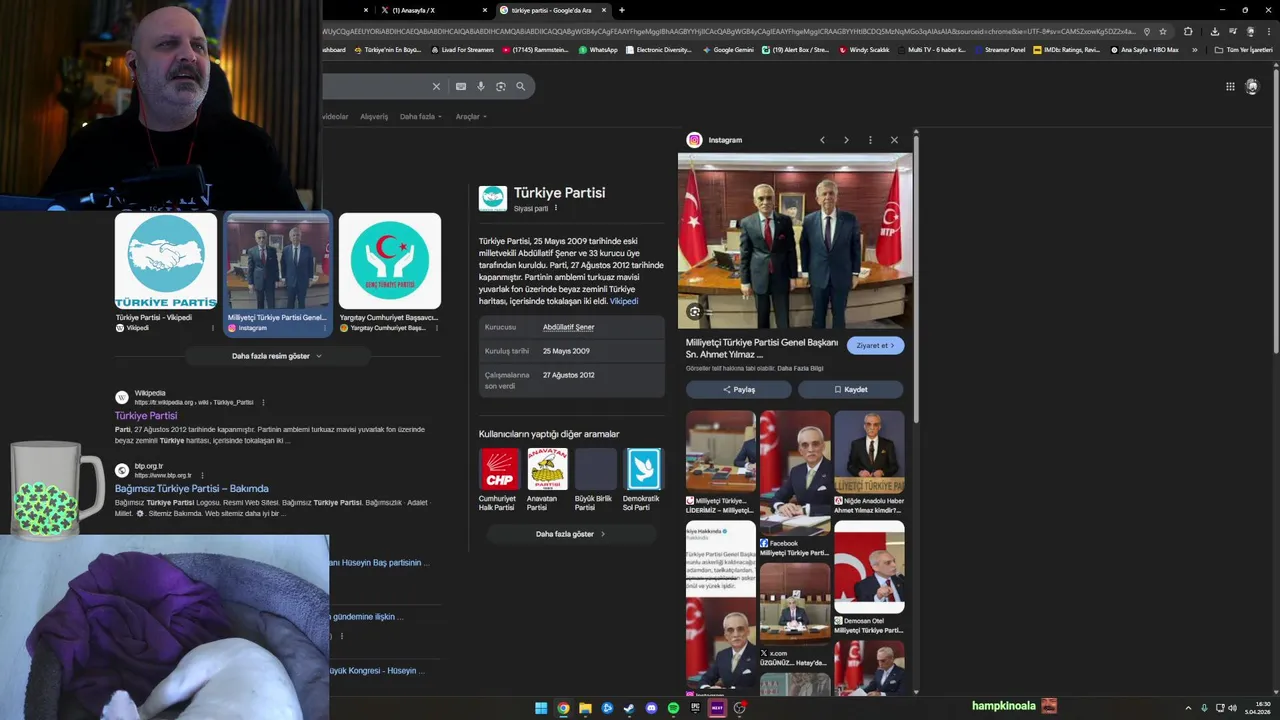This screenshot has height=720, width=1280.
Task: Open the WhatsApp bookmark
Action: tap(597, 50)
